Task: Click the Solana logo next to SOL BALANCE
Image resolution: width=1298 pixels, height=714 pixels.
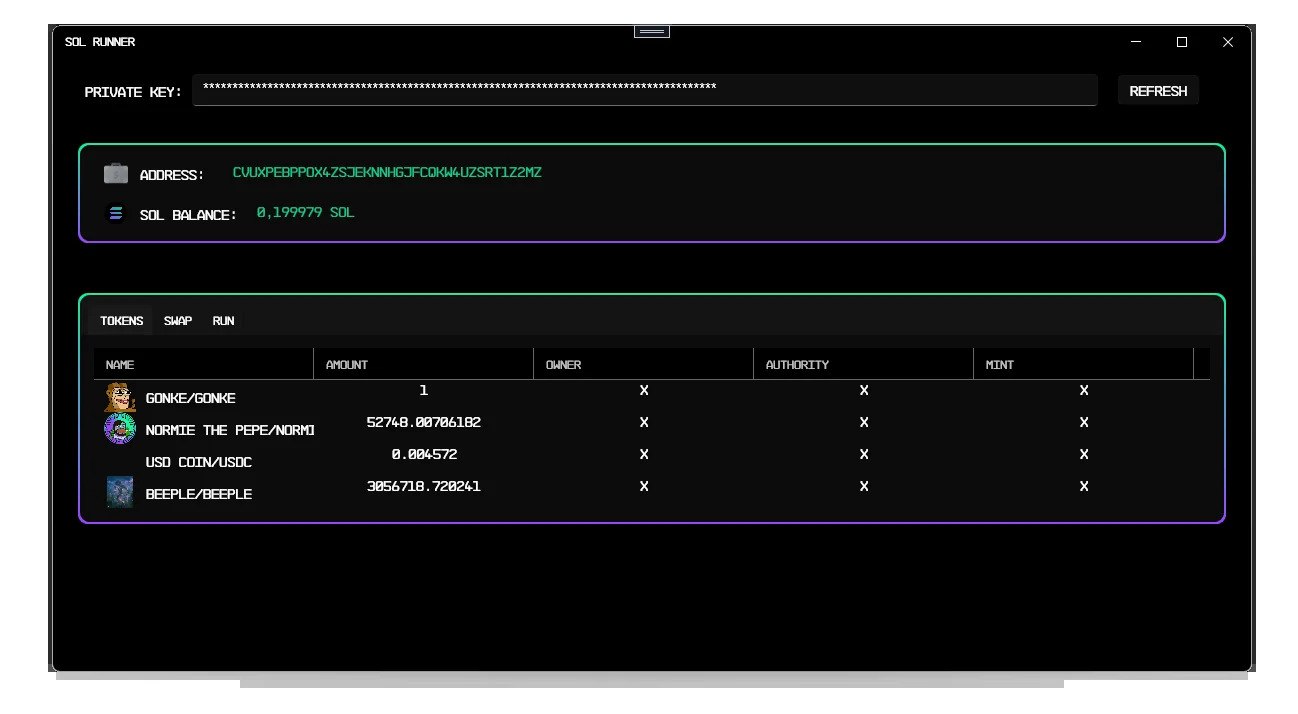Action: tap(115, 213)
